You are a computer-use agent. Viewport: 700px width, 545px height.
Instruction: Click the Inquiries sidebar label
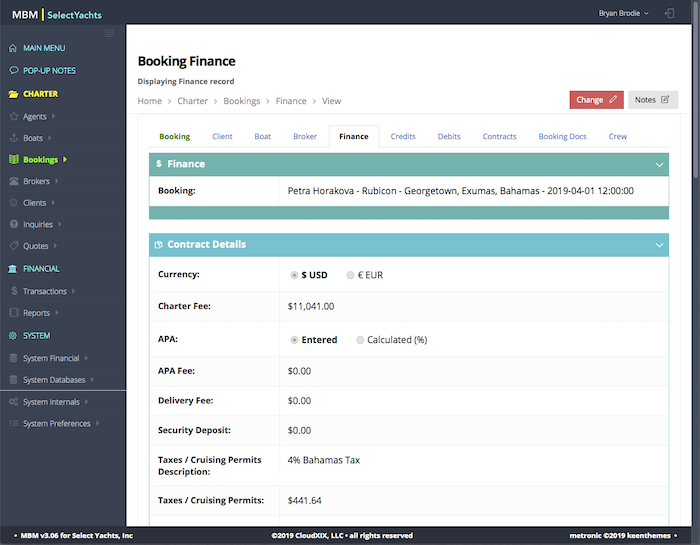click(x=38, y=225)
